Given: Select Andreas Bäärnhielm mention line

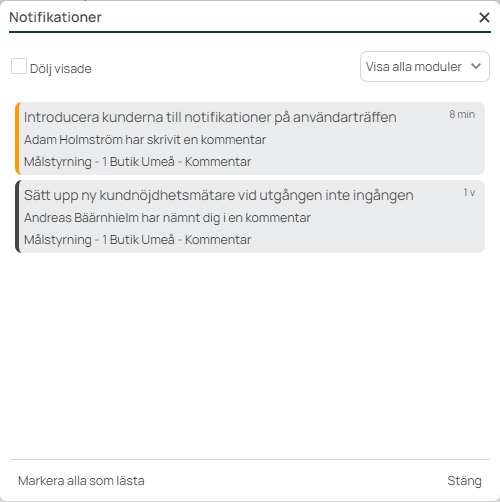Looking at the screenshot, I should tap(167, 218).
